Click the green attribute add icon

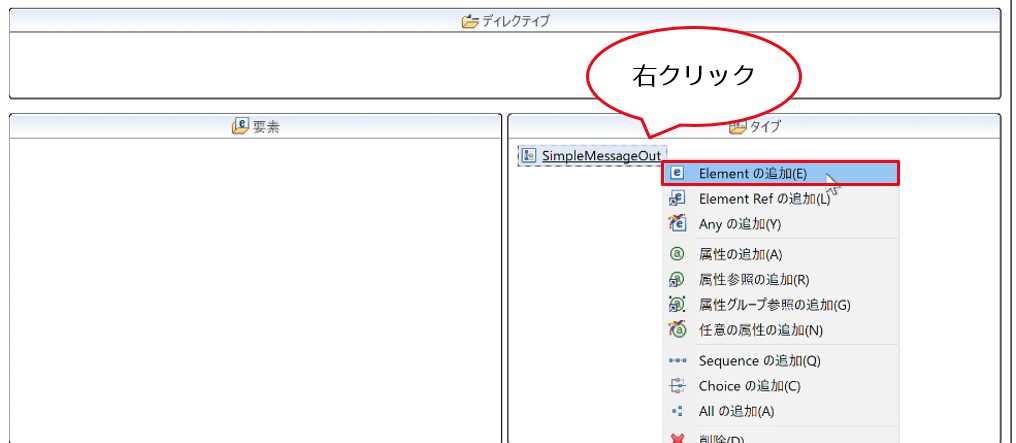tap(676, 254)
